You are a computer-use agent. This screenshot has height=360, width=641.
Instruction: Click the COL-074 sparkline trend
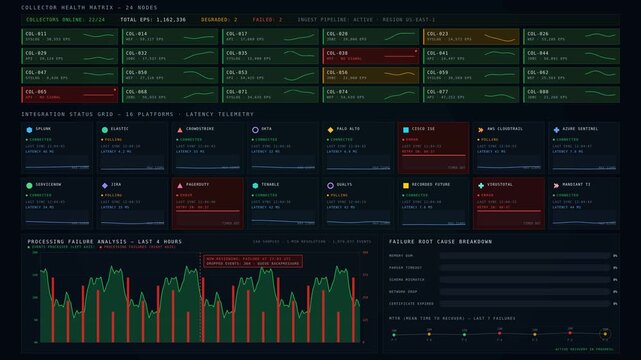click(x=399, y=94)
